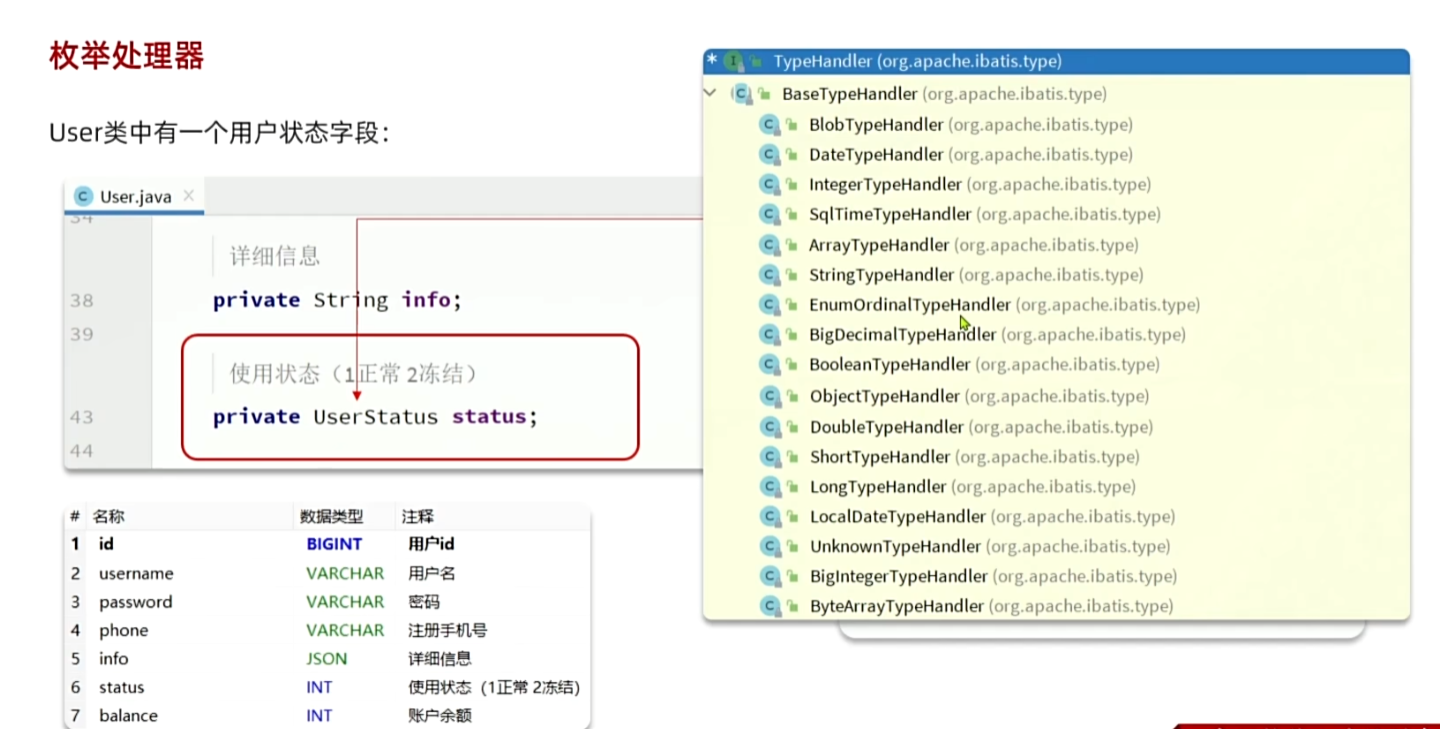Click the JSON data type of info
The width and height of the screenshot is (1440, 729).
pyautogui.click(x=327, y=659)
